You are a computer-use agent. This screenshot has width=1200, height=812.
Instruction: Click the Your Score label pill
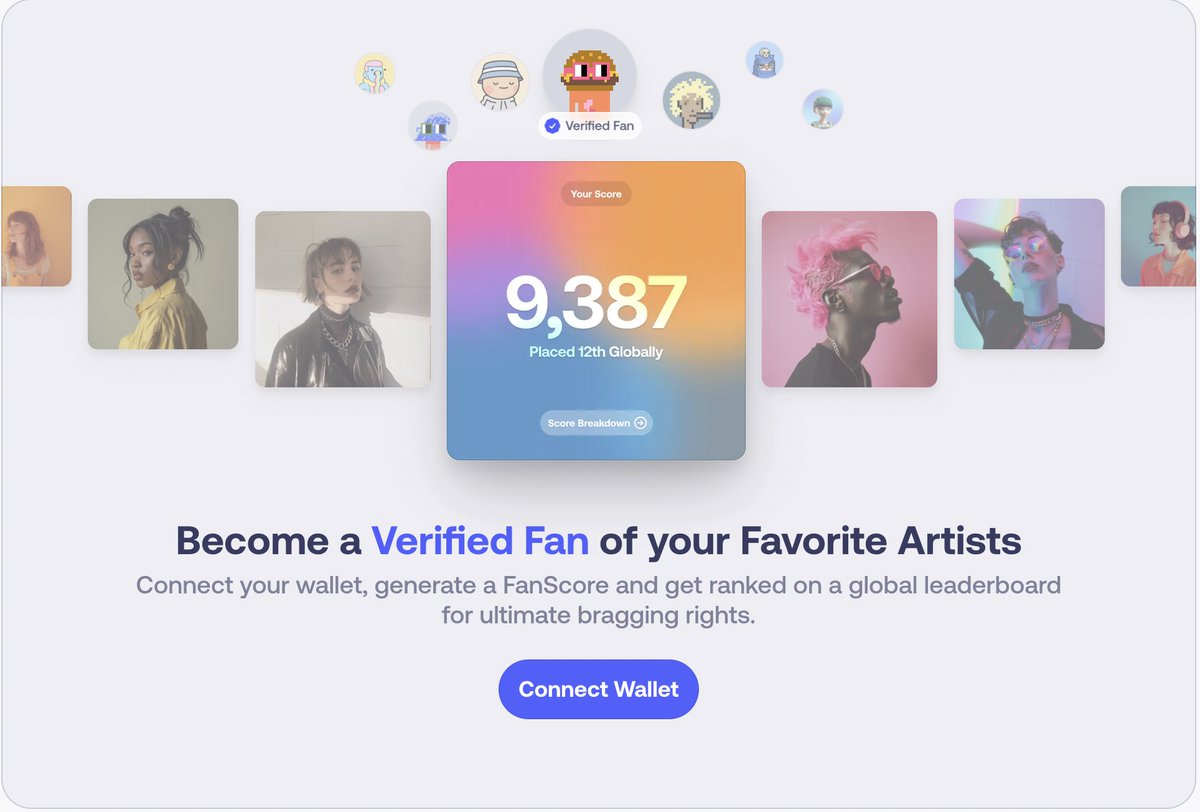pyautogui.click(x=596, y=194)
